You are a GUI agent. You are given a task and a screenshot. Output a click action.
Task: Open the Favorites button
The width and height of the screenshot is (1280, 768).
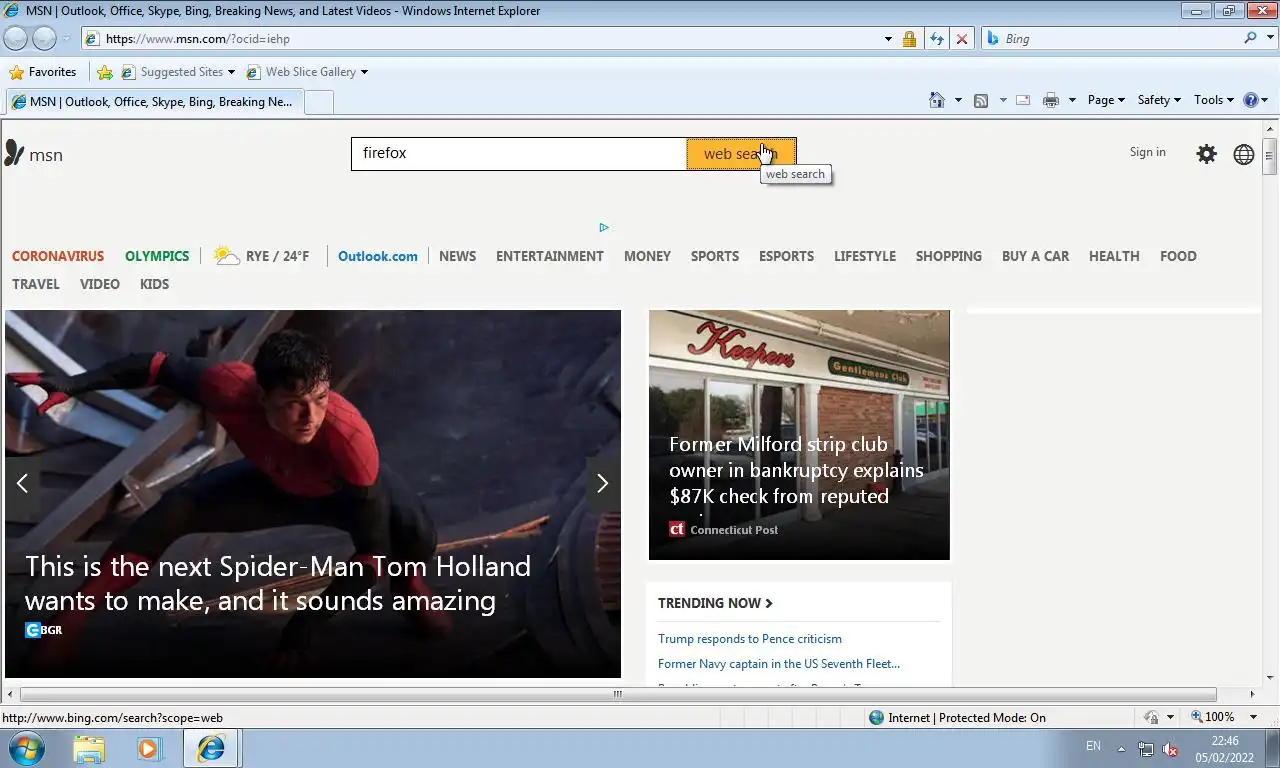(42, 72)
